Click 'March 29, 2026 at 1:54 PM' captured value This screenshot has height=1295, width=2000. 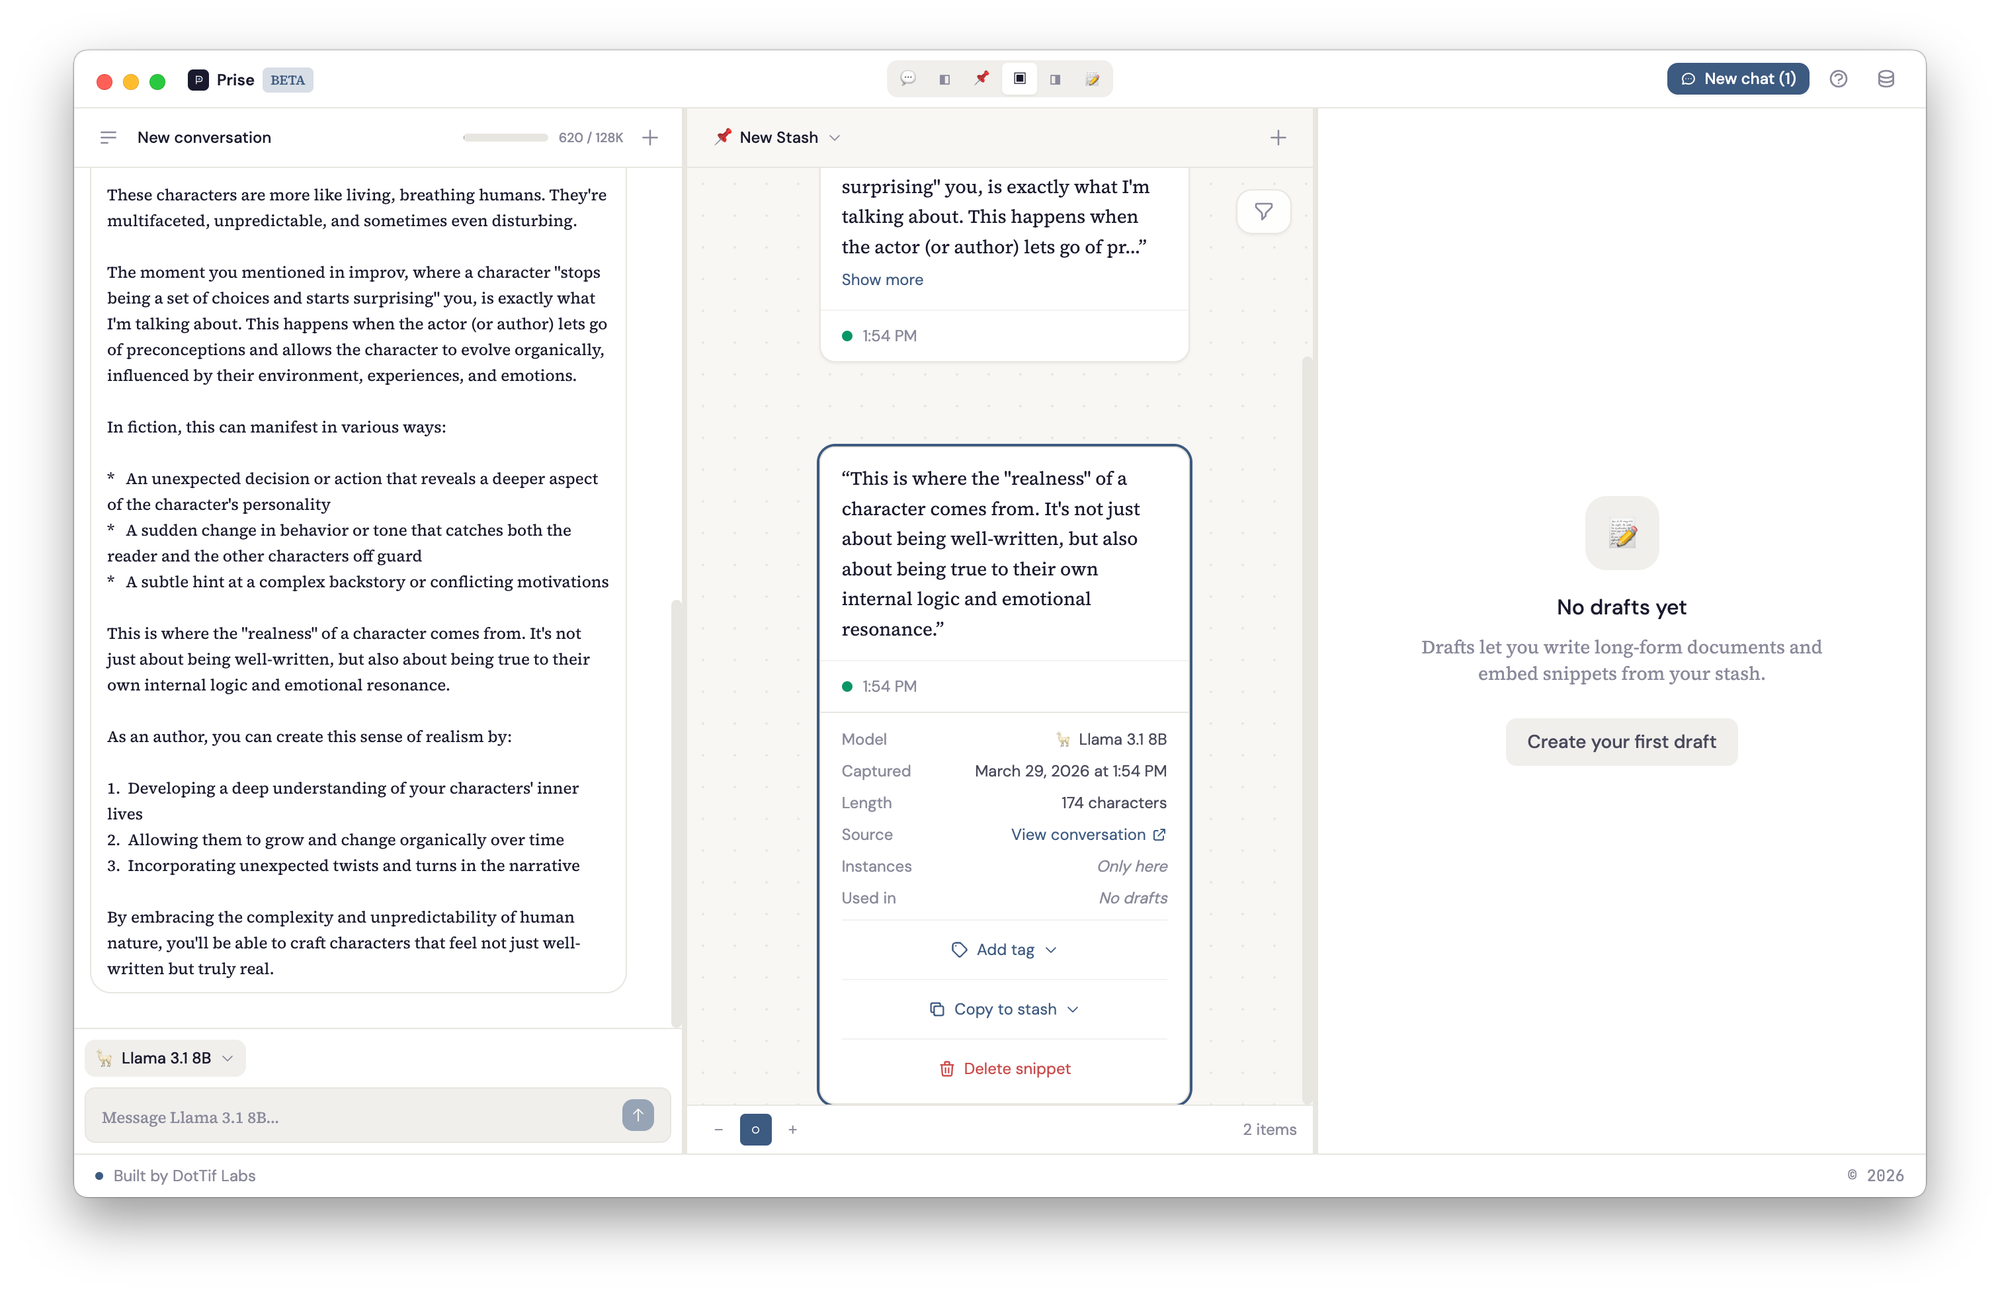(x=1070, y=771)
